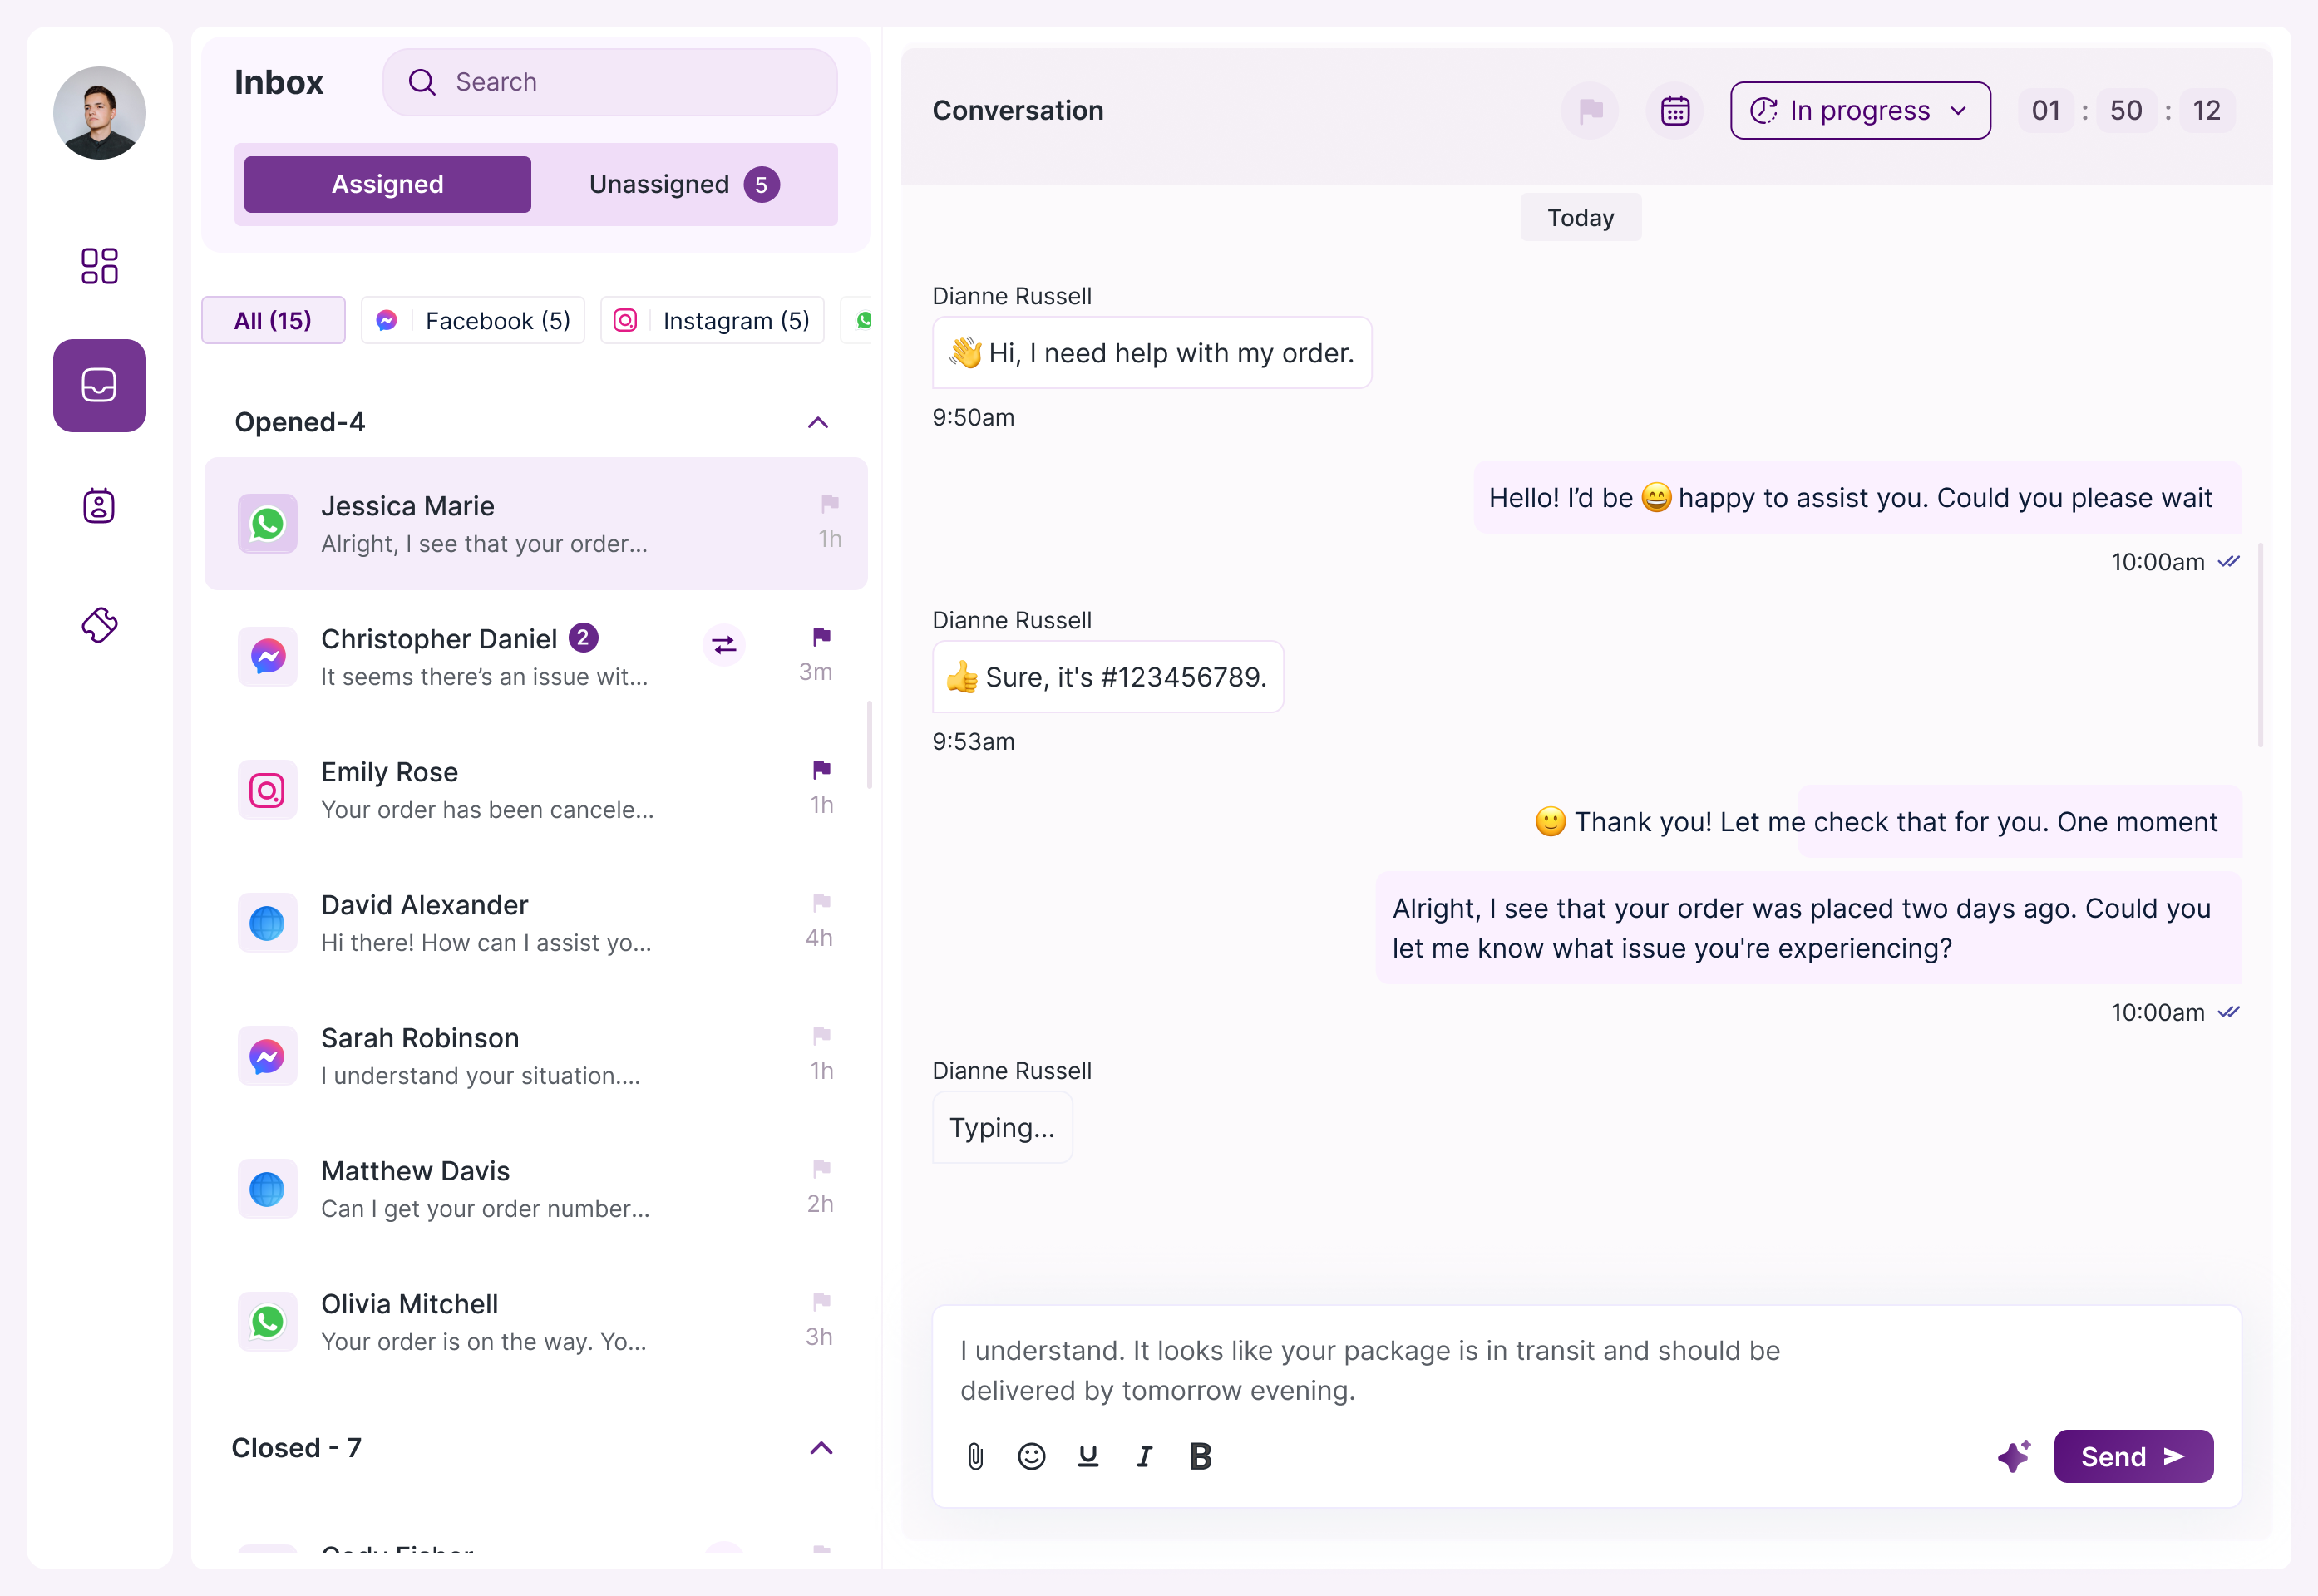Toggle the flag in conversation header
The width and height of the screenshot is (2318, 1596).
tap(1590, 110)
